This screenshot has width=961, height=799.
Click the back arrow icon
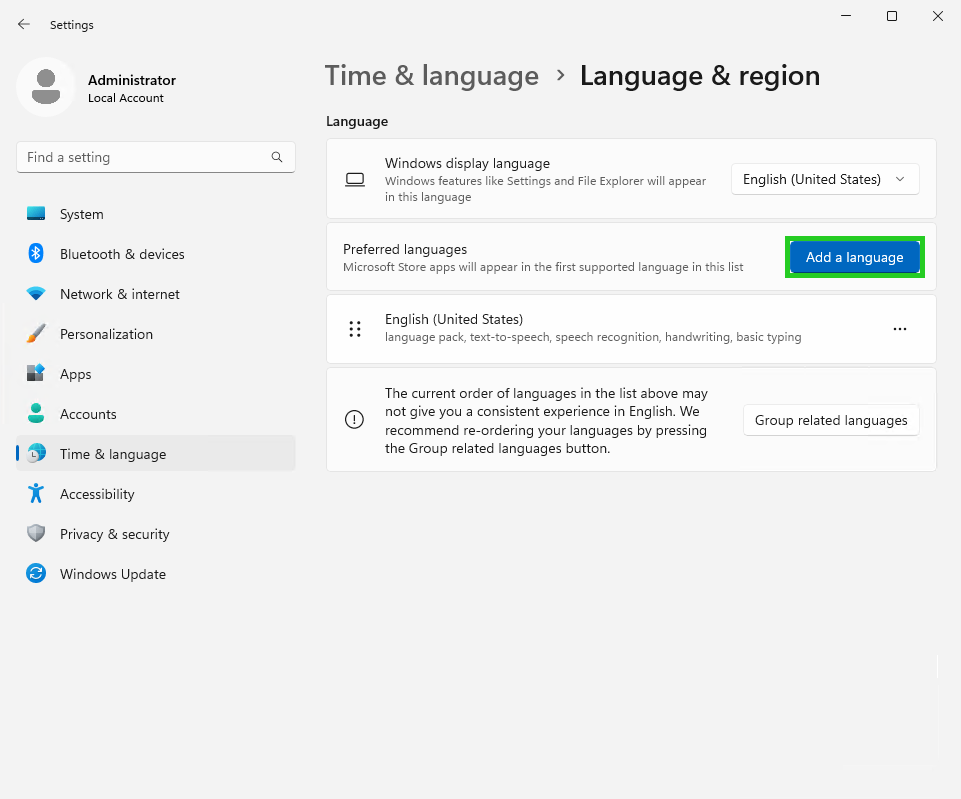click(x=23, y=24)
